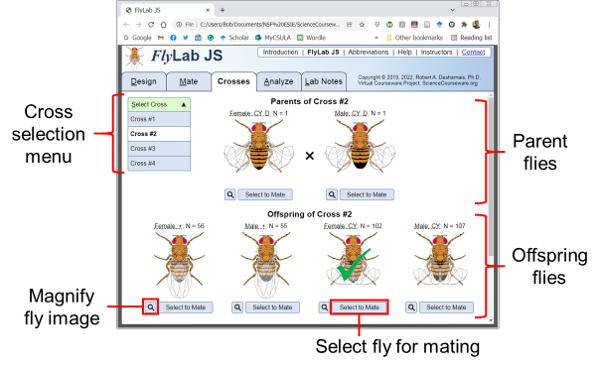Switch to the Analyze tab
This screenshot has width=599, height=369.
click(278, 82)
